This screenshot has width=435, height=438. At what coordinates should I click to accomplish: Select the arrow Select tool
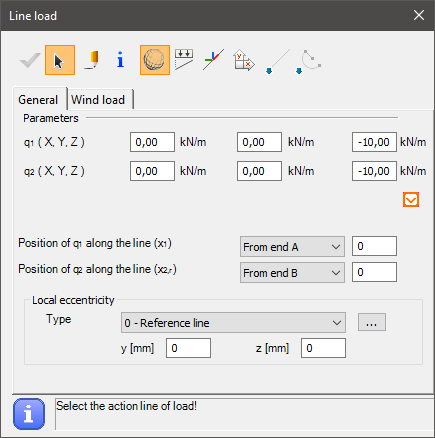coord(60,60)
